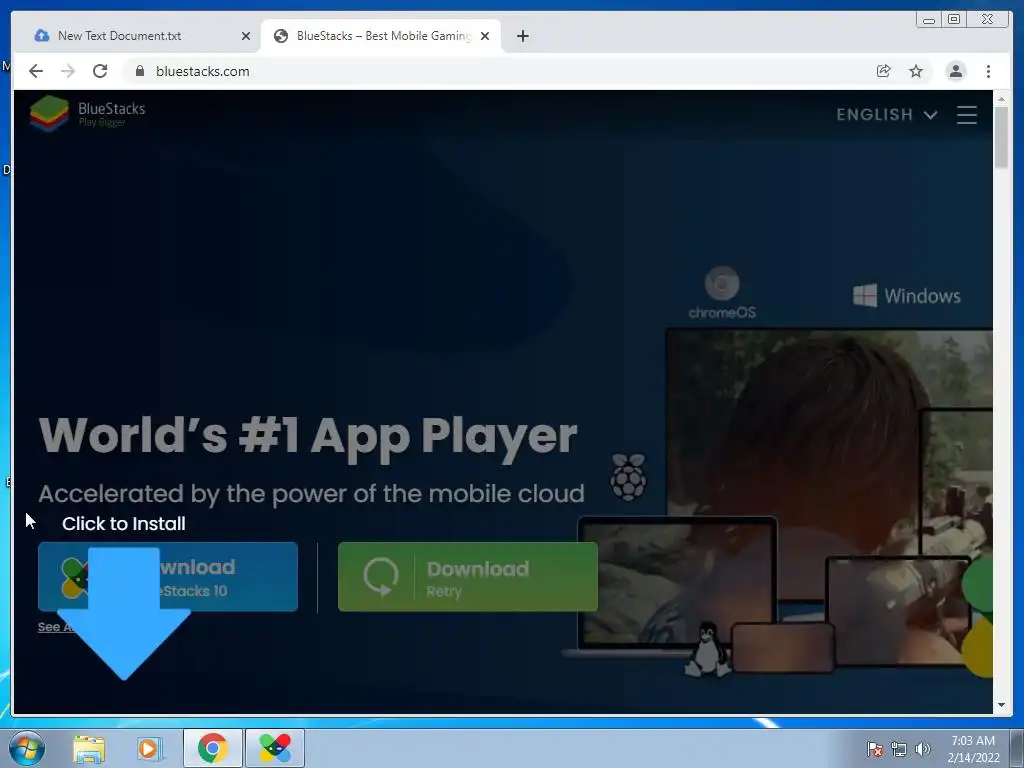Open Chrome's three-dot menu
The width and height of the screenshot is (1024, 768).
(988, 71)
